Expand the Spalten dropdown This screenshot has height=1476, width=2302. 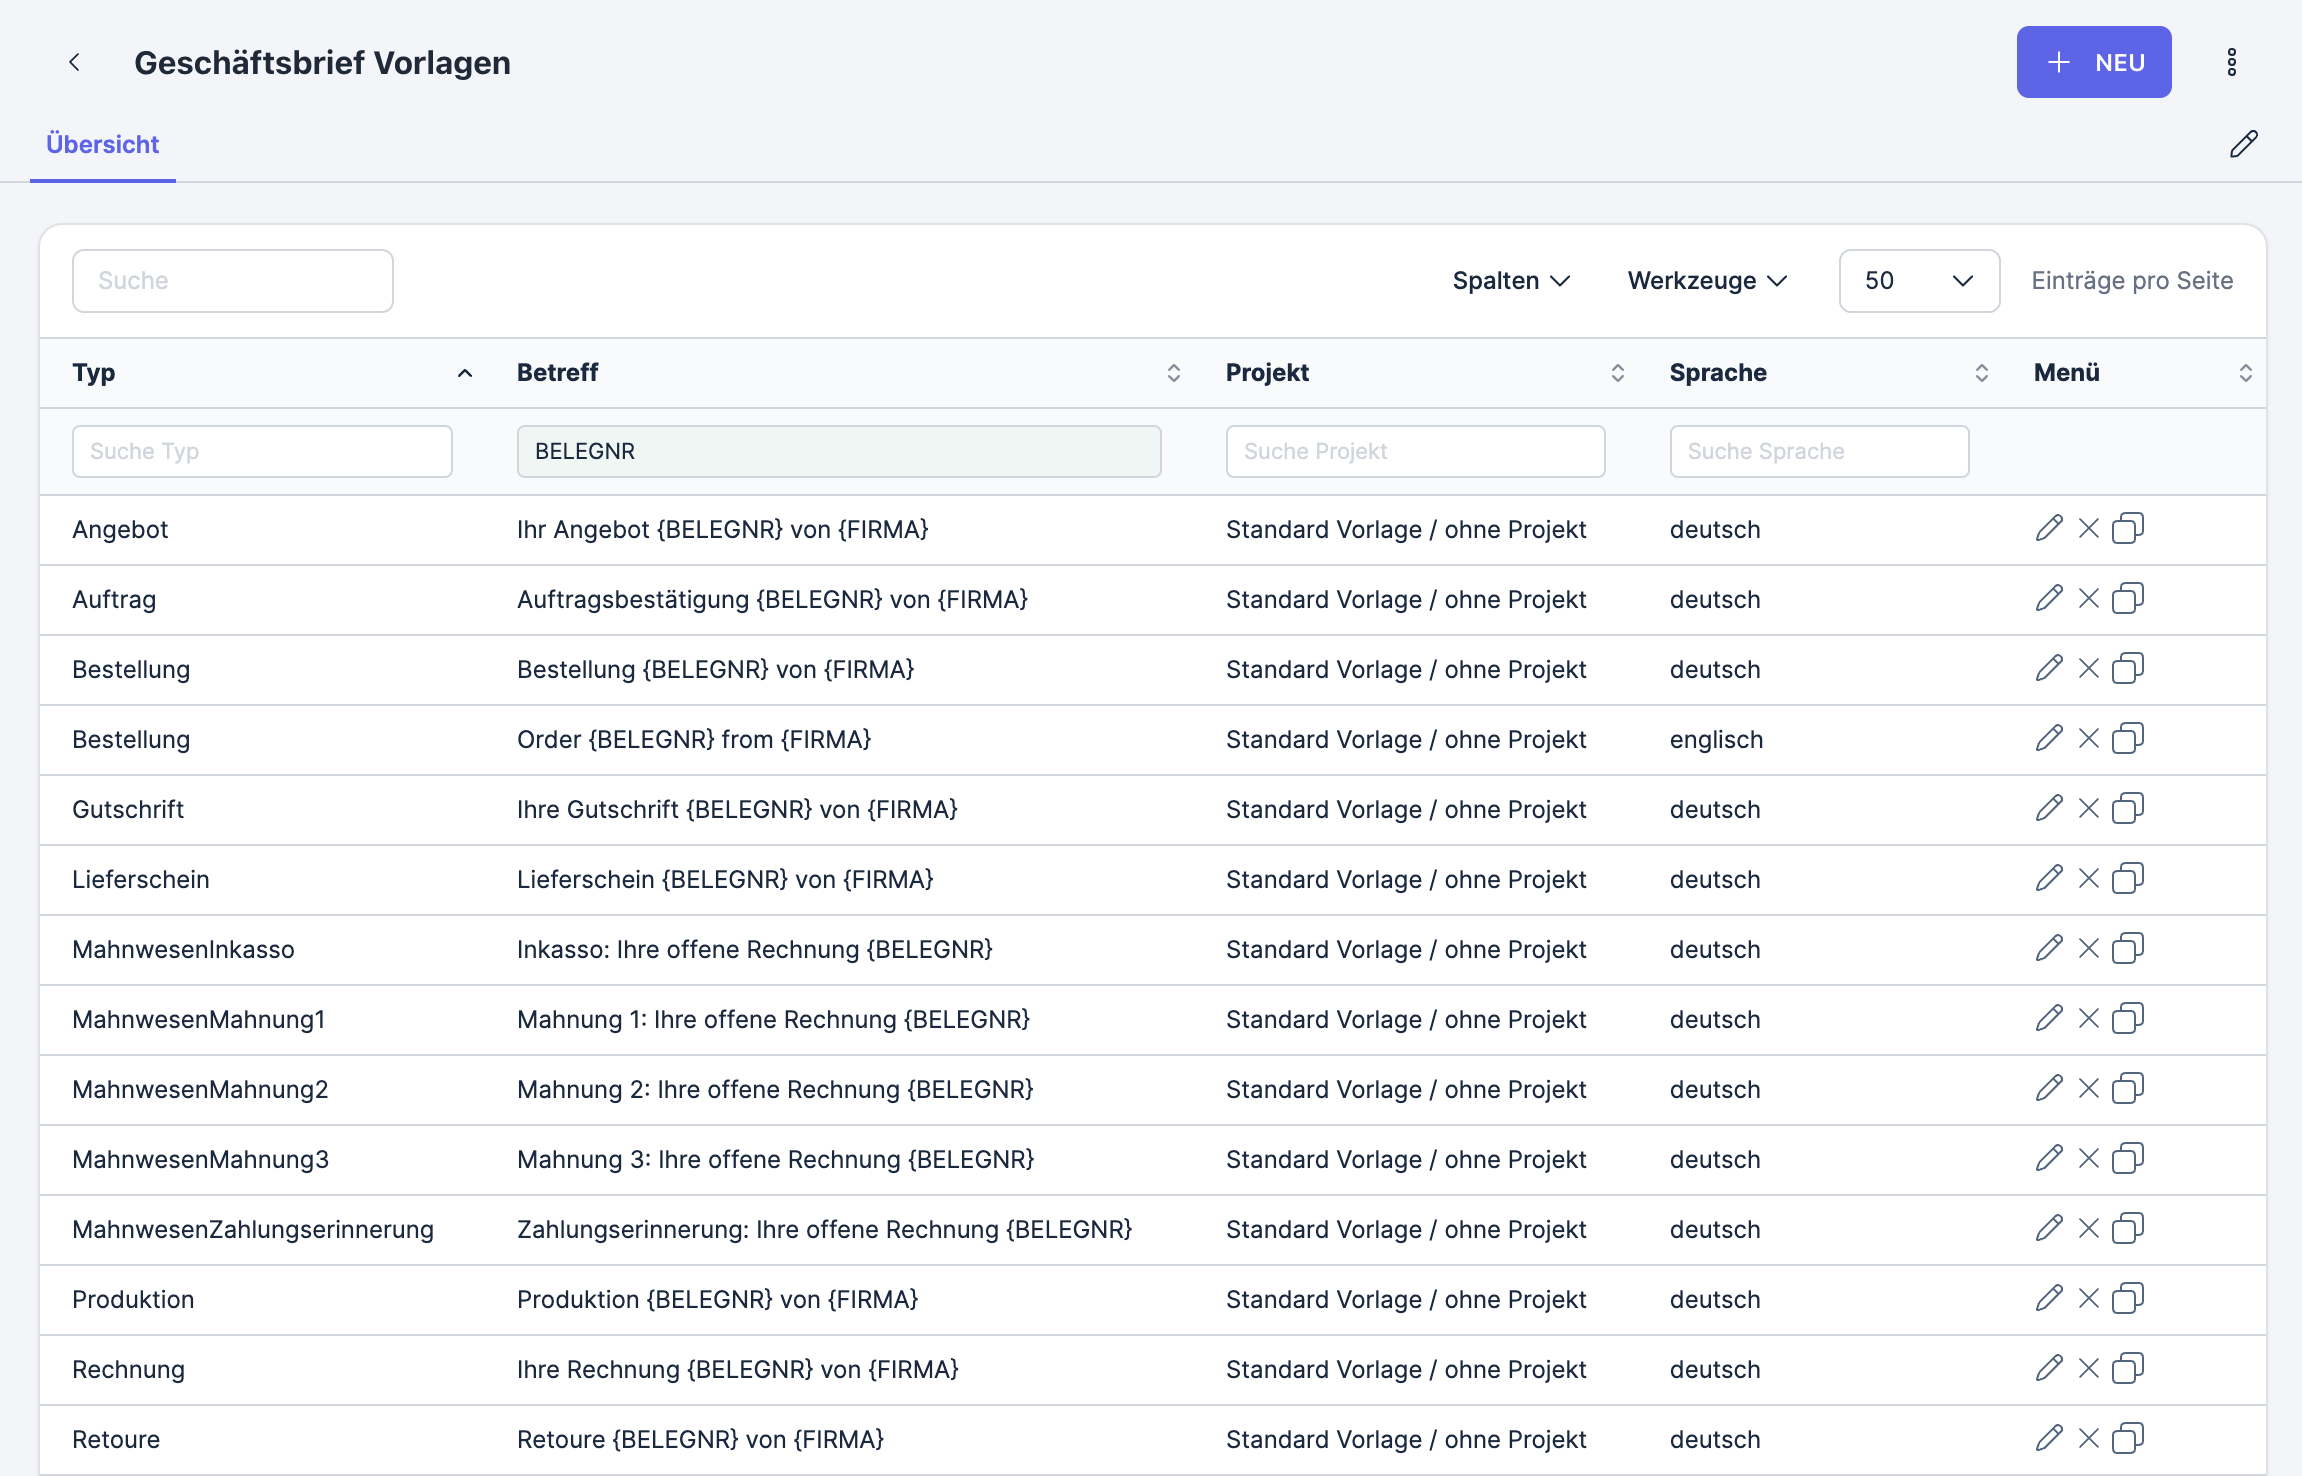pyautogui.click(x=1510, y=281)
